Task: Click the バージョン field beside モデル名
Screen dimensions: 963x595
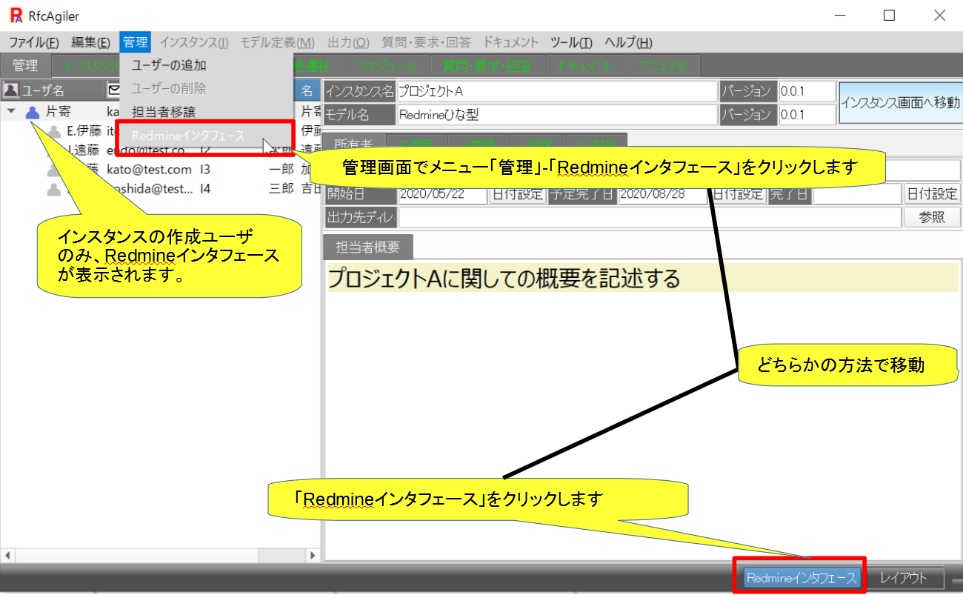Action: point(806,114)
